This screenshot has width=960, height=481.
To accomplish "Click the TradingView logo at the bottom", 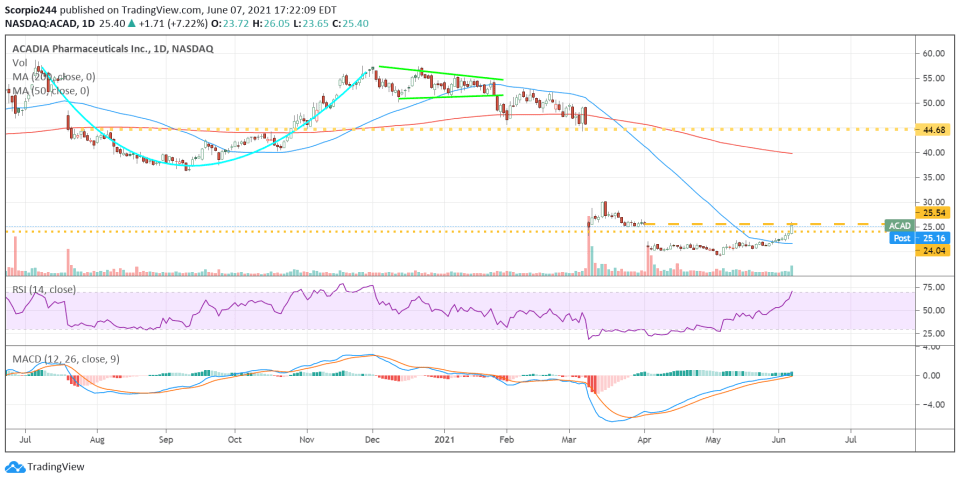I will pos(45,467).
